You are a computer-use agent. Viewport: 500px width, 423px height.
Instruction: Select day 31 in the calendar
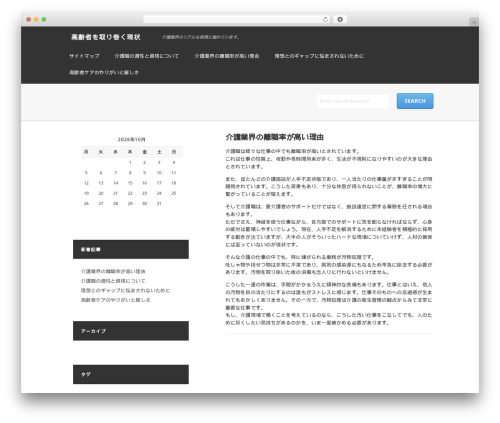159,204
